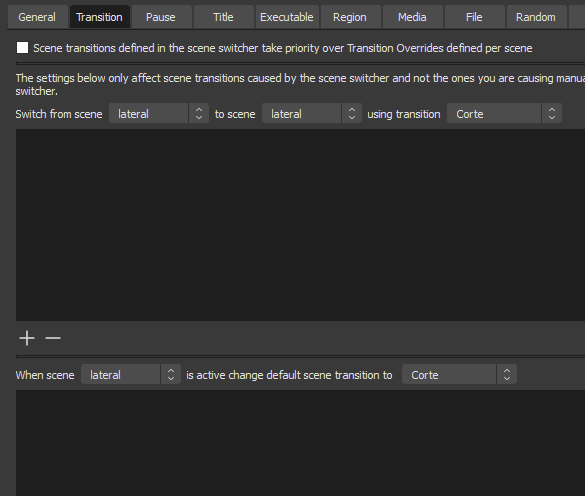Switch to the Pause tab
The height and width of the screenshot is (496, 585).
(161, 17)
